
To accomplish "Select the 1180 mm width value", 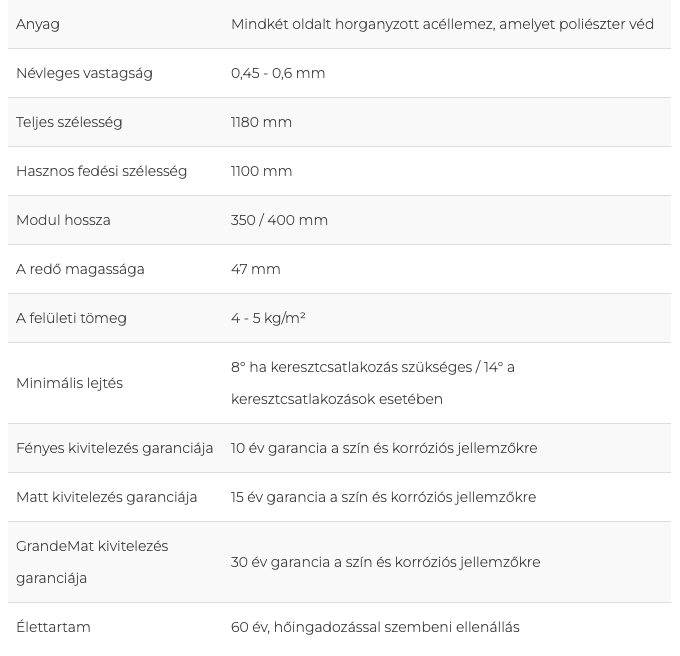I will click(261, 122).
